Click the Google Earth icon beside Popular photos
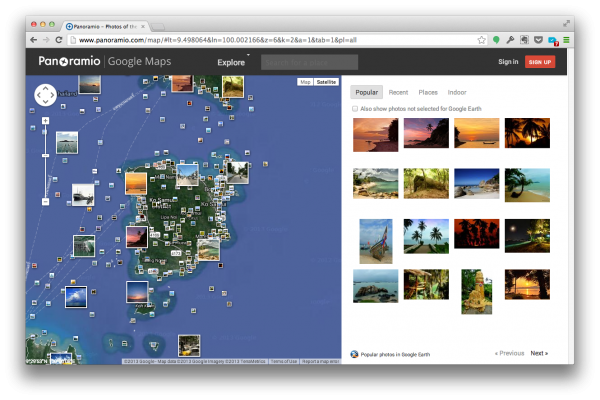Image resolution: width=600 pixels, height=400 pixels. click(x=355, y=353)
